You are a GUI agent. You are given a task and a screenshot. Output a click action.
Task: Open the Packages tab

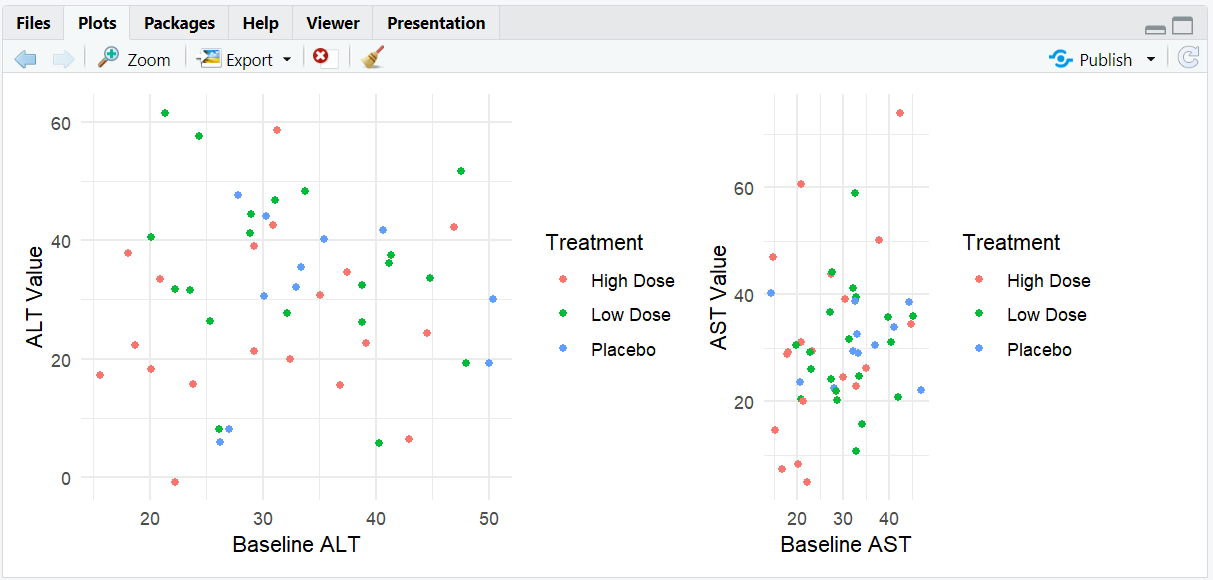pyautogui.click(x=179, y=23)
